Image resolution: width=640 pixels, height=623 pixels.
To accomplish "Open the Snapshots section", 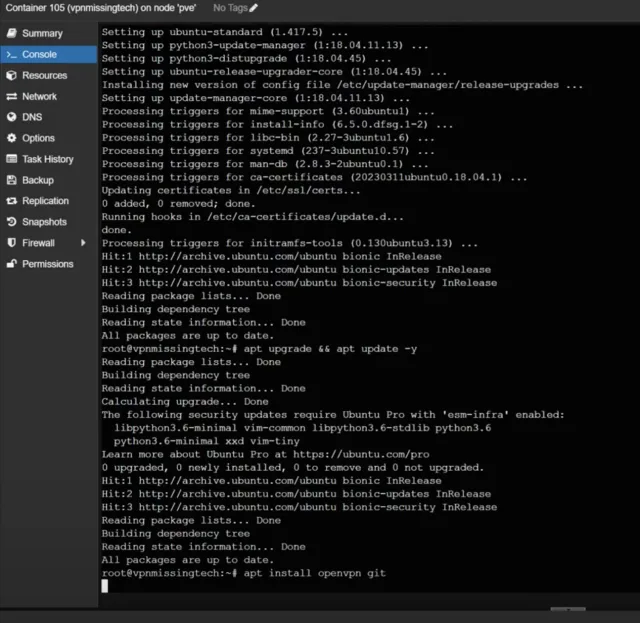I will coord(44,222).
